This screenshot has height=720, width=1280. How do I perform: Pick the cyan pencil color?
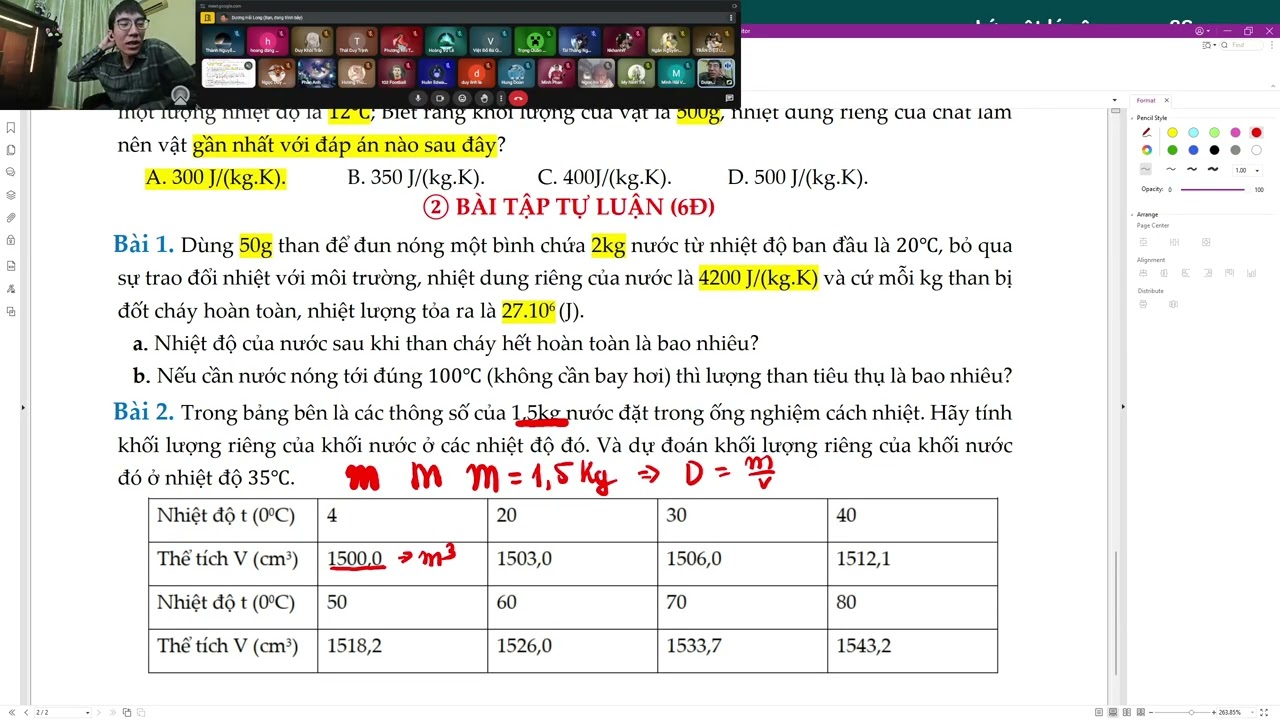coord(1193,133)
